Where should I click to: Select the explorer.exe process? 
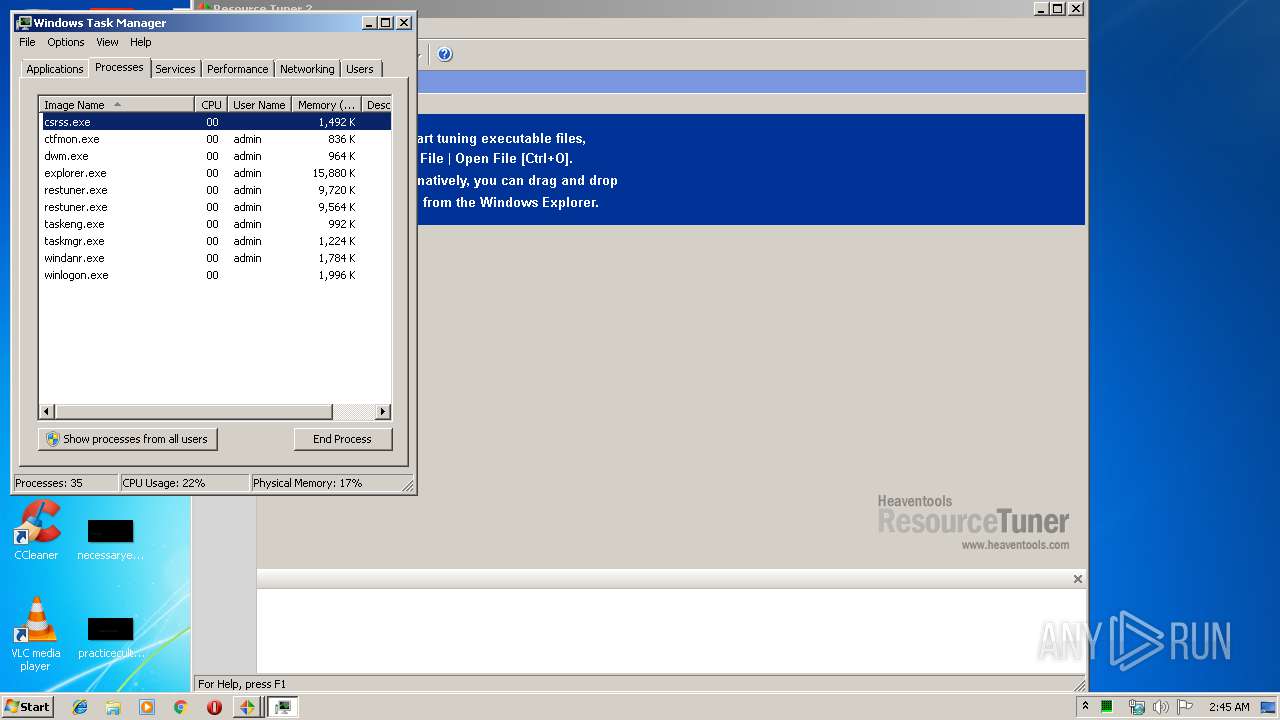(x=215, y=173)
